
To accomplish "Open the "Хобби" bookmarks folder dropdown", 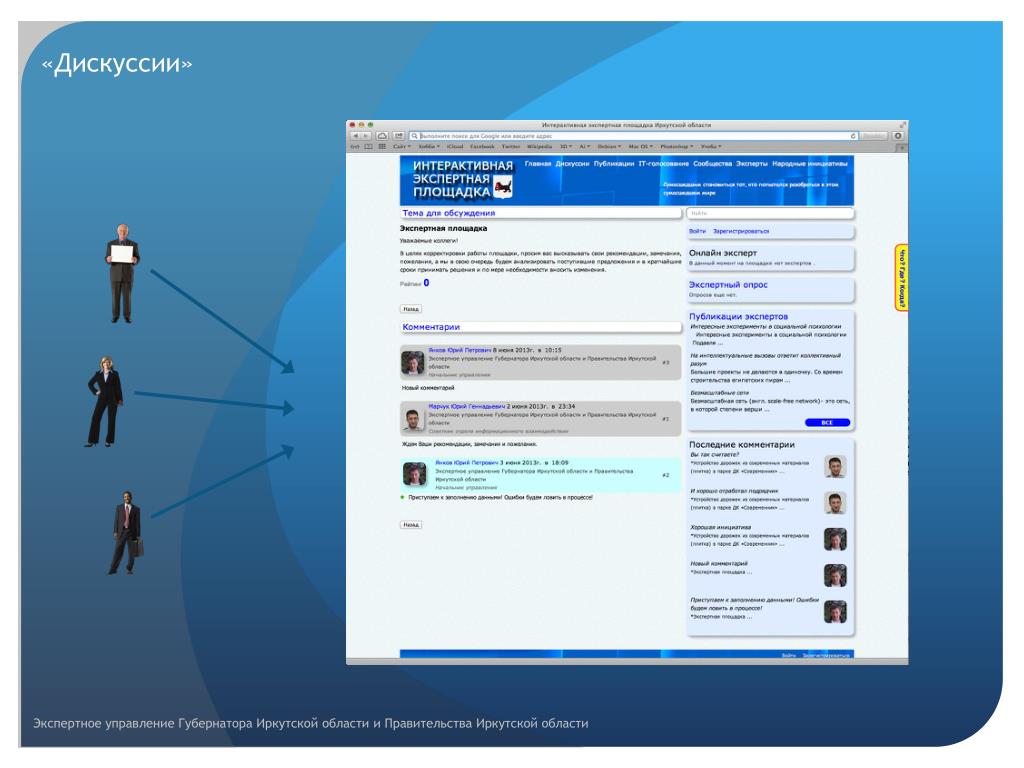I will (x=429, y=146).
